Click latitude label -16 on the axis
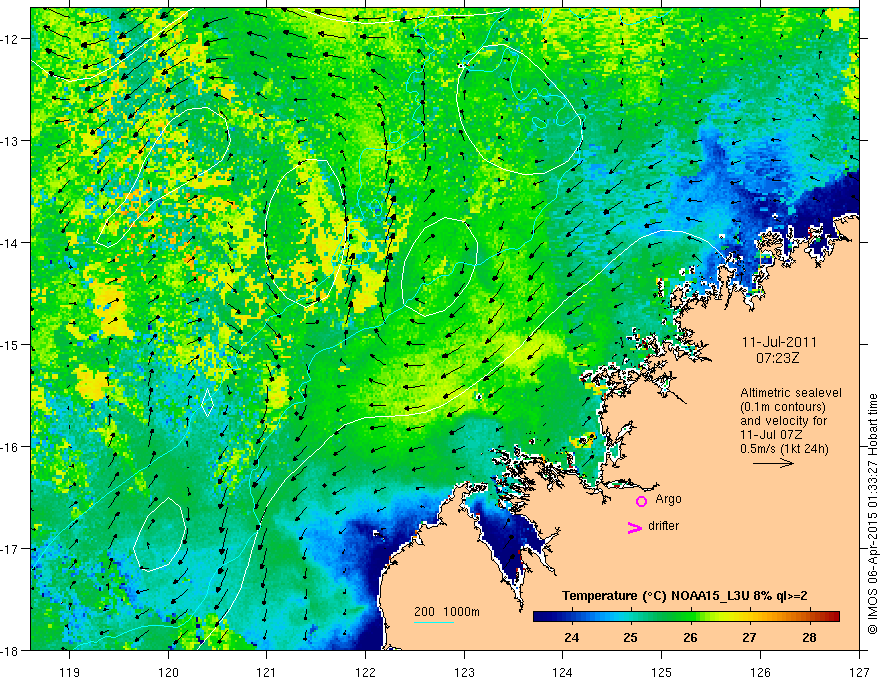This screenshot has width=880, height=680. coord(10,447)
